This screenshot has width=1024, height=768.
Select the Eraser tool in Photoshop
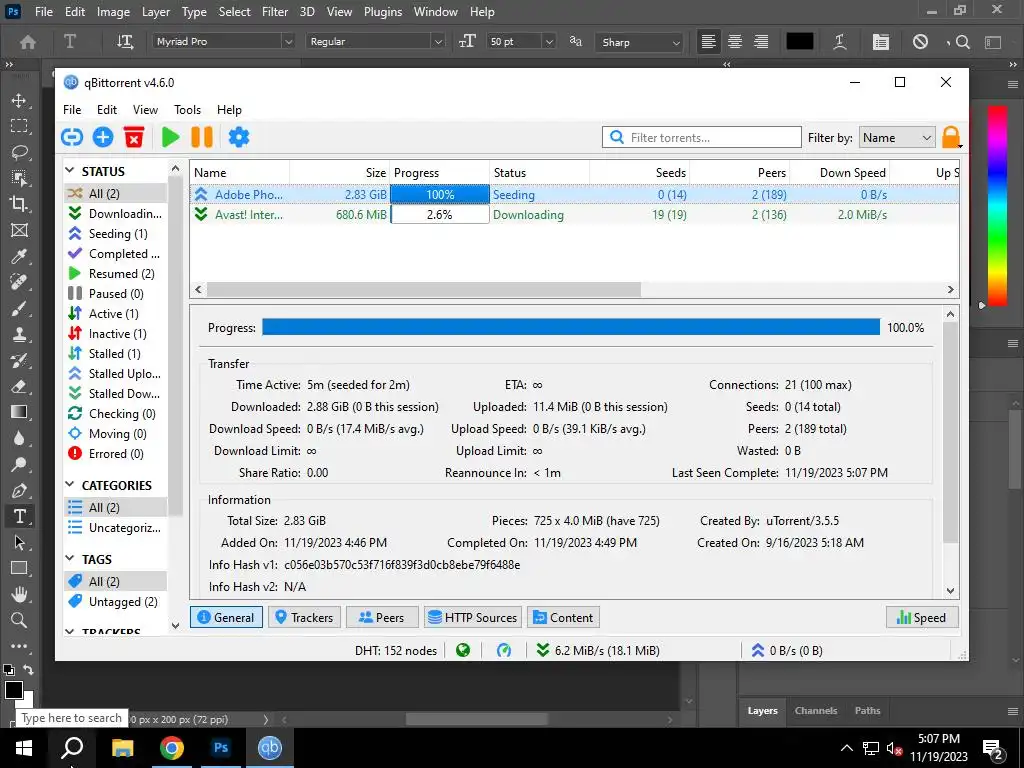pyautogui.click(x=19, y=386)
